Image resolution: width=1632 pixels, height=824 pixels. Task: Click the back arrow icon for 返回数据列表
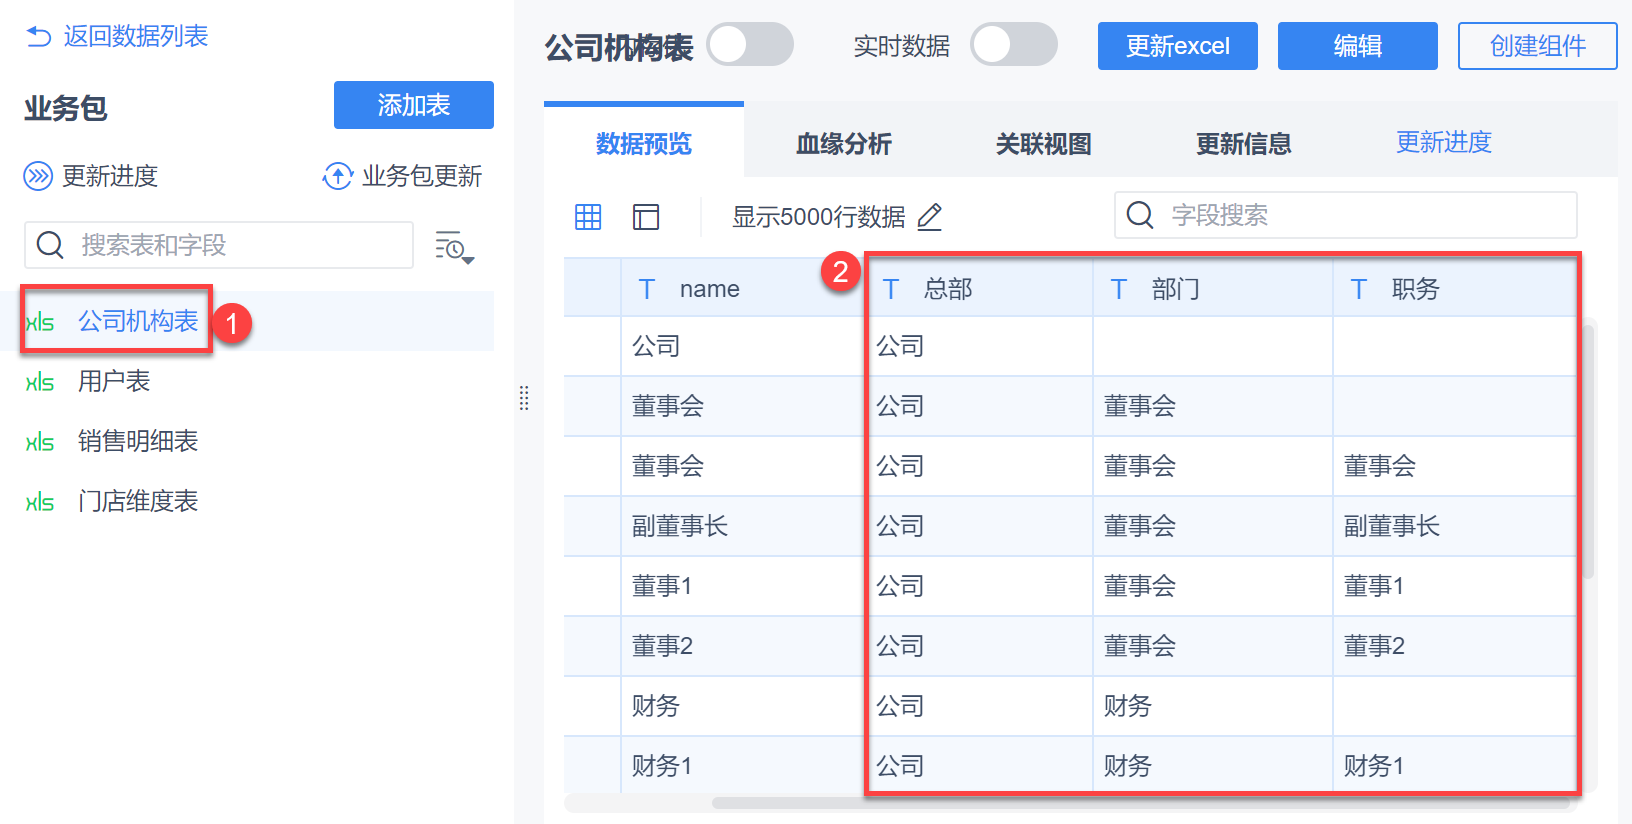38,37
